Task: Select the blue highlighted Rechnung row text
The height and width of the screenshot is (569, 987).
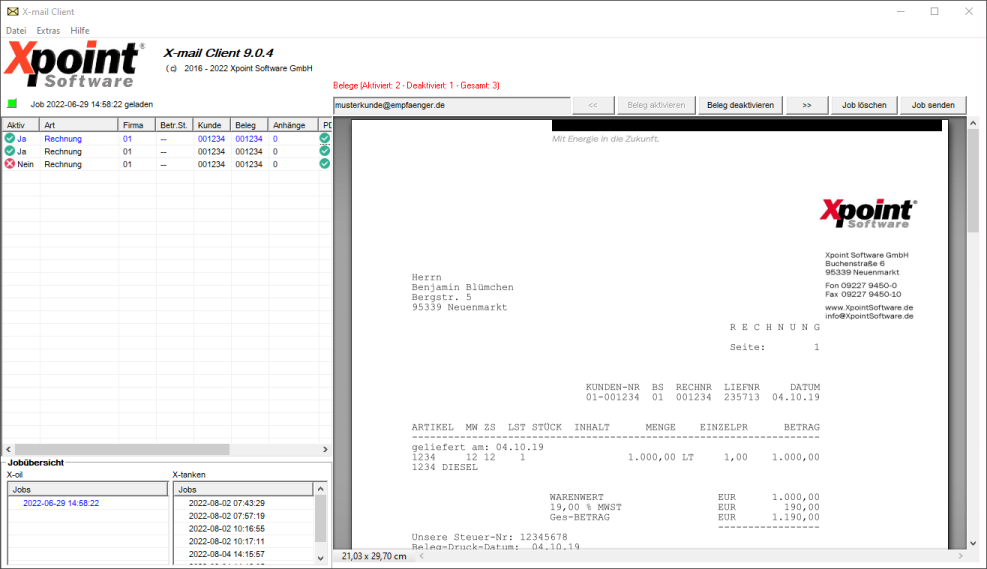Action: [63, 138]
